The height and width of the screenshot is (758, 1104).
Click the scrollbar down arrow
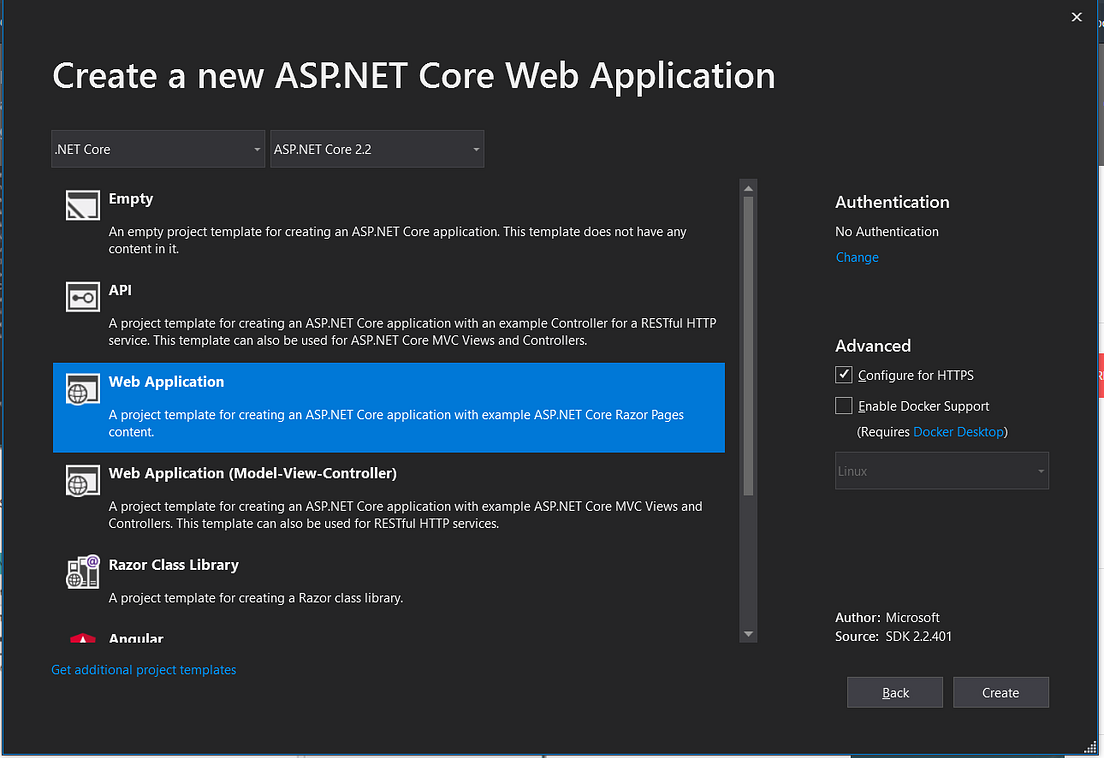coord(748,633)
